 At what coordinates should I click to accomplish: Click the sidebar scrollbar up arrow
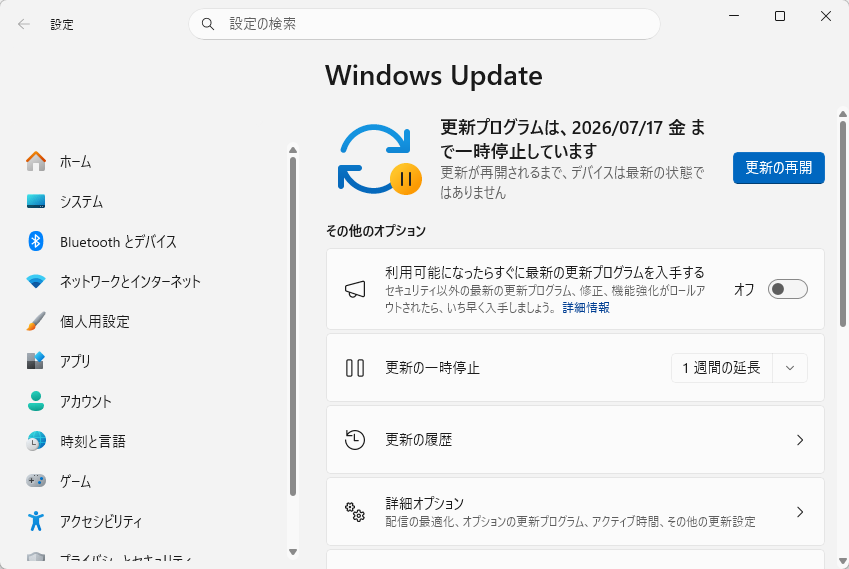pos(293,150)
